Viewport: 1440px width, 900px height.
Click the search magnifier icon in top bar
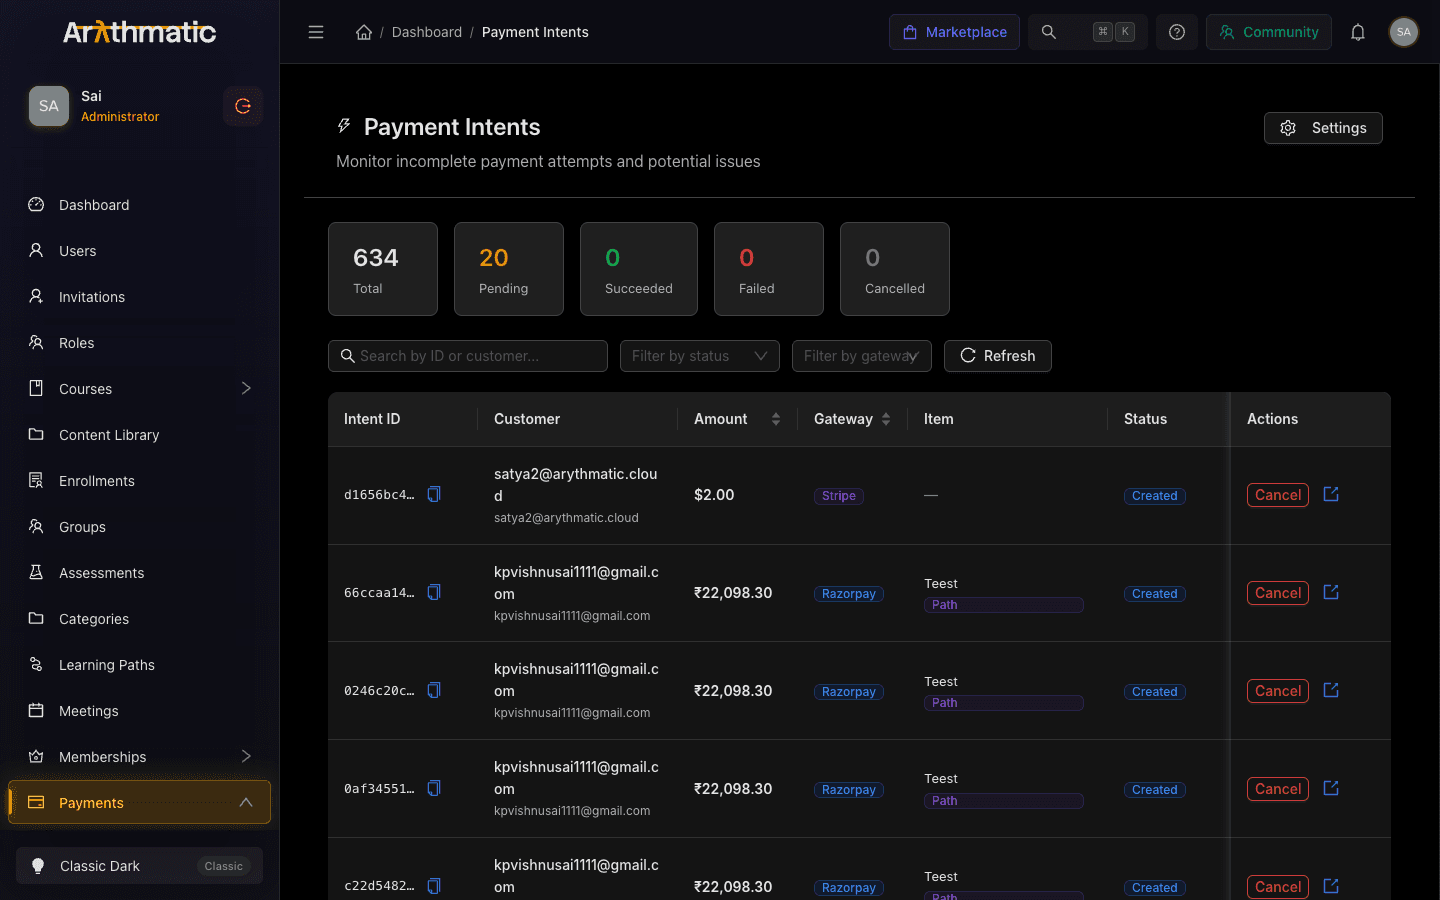pyautogui.click(x=1049, y=32)
